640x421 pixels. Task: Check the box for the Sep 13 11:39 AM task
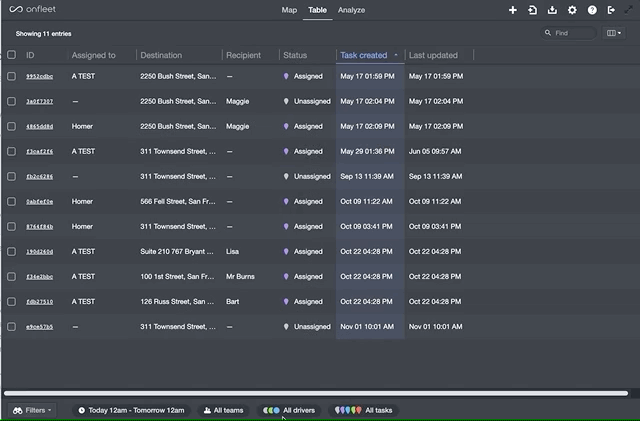(11, 176)
